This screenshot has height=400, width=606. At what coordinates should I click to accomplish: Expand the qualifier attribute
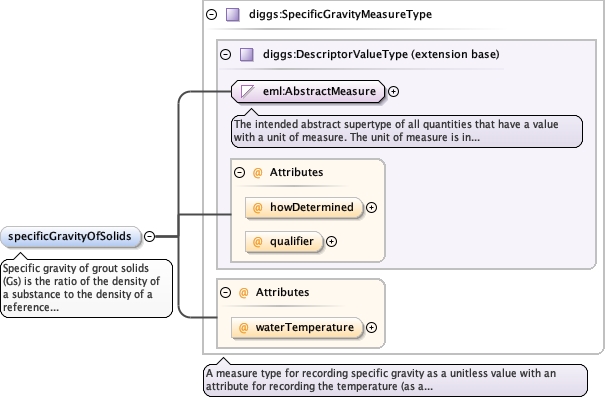point(332,241)
